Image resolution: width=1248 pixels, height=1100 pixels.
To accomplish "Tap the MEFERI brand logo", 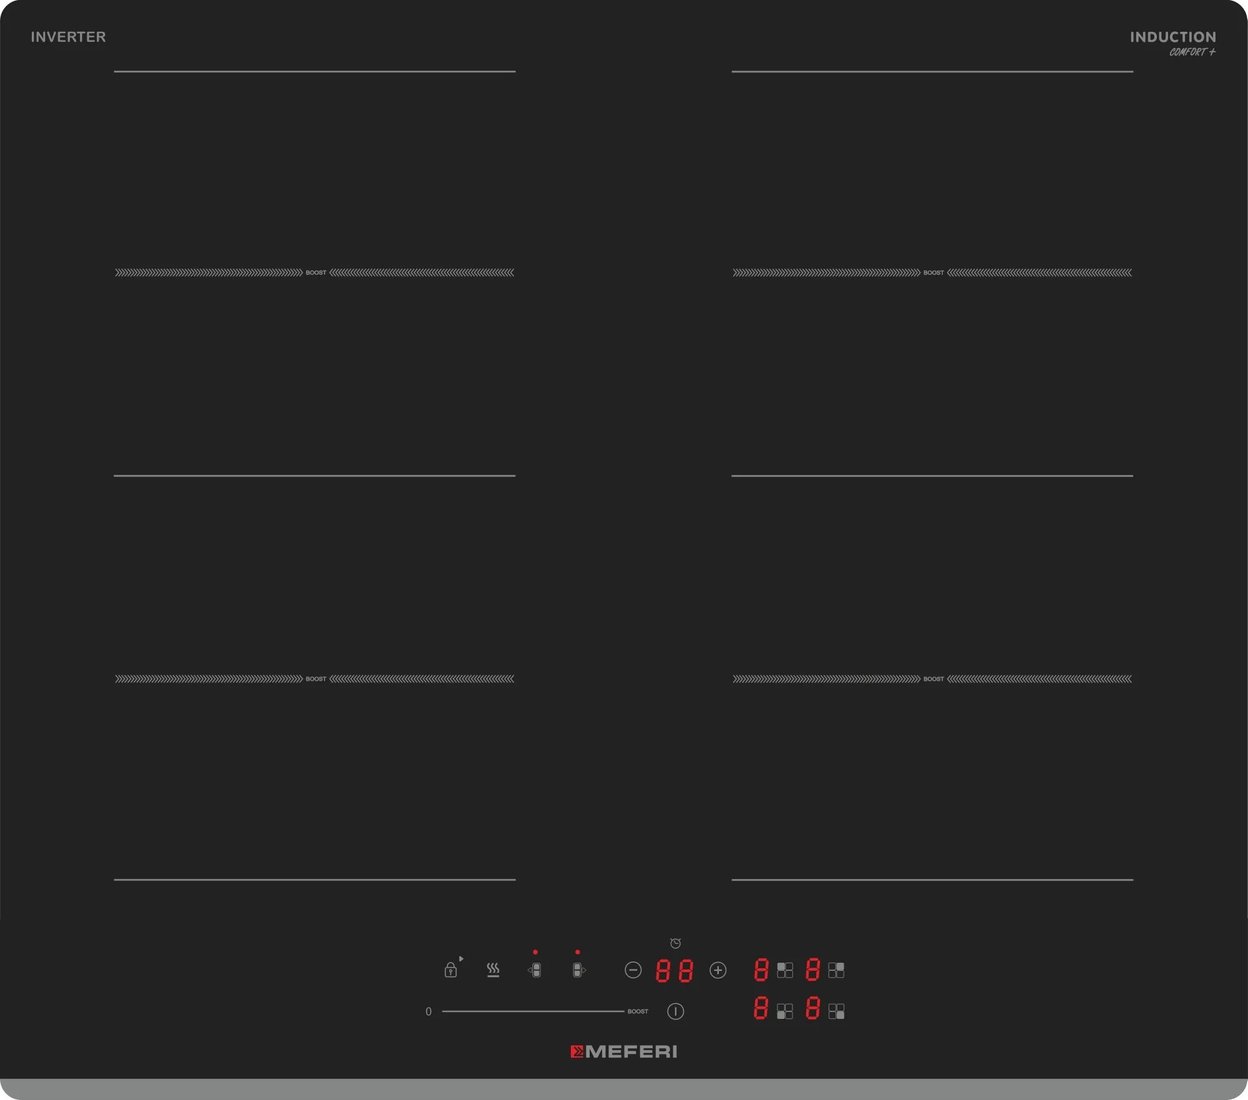I will (x=624, y=1051).
